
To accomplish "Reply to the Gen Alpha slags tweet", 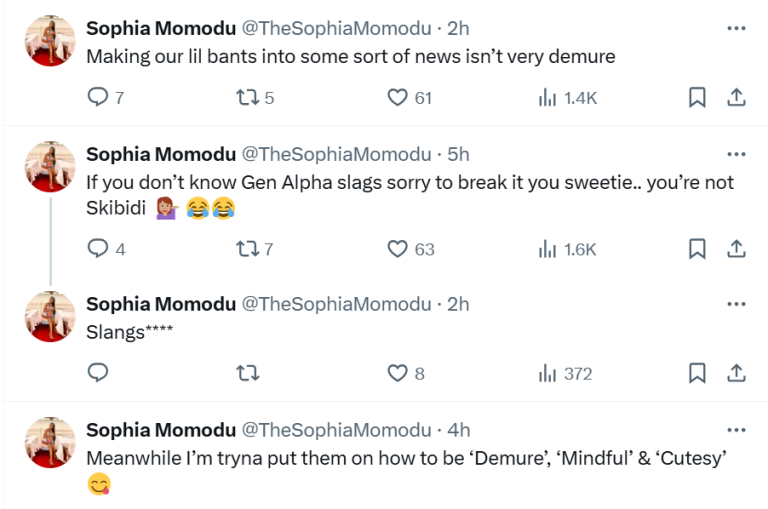I will point(98,249).
